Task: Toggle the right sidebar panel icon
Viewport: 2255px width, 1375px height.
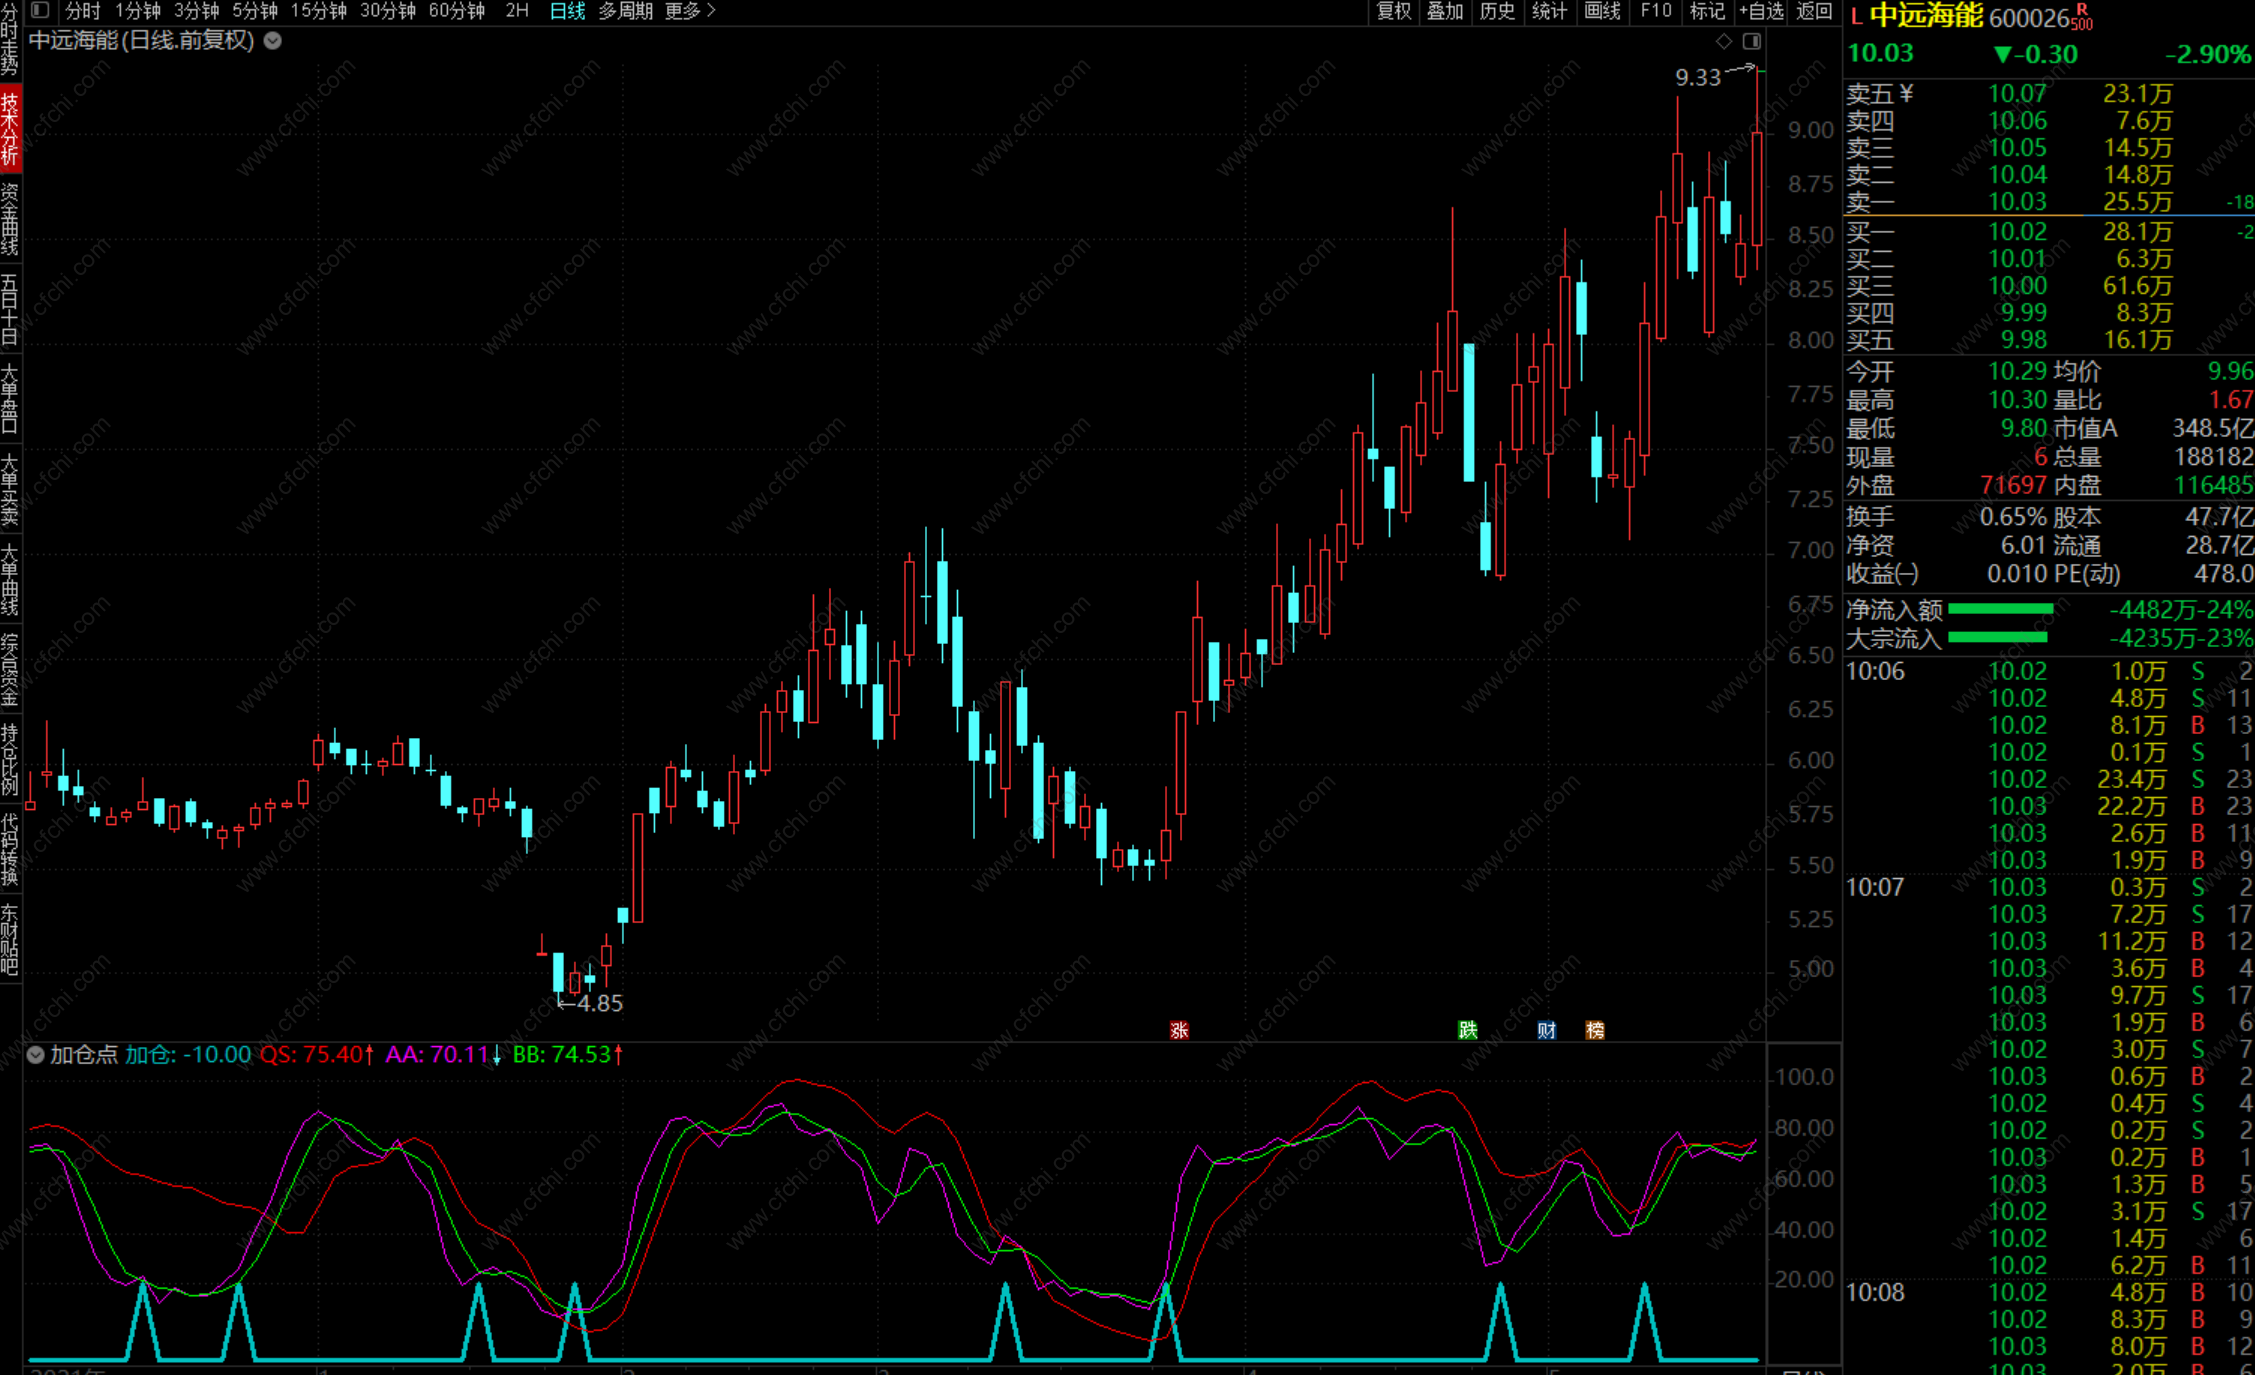Action: (1751, 41)
